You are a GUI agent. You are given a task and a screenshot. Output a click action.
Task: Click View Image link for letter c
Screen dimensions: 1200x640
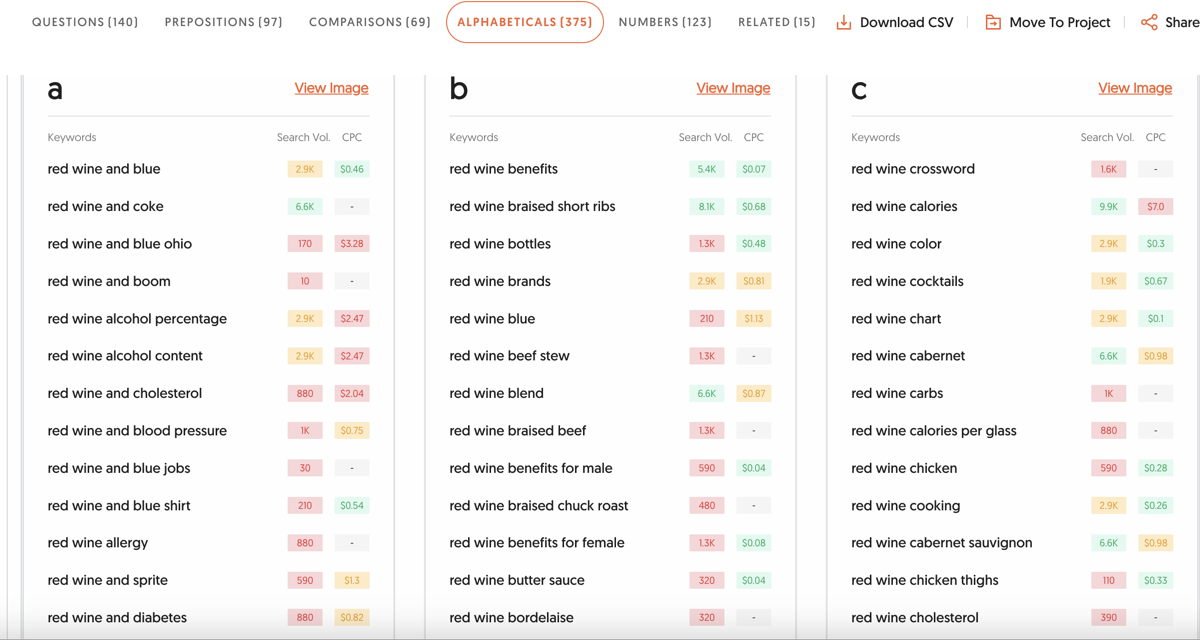pos(1135,88)
